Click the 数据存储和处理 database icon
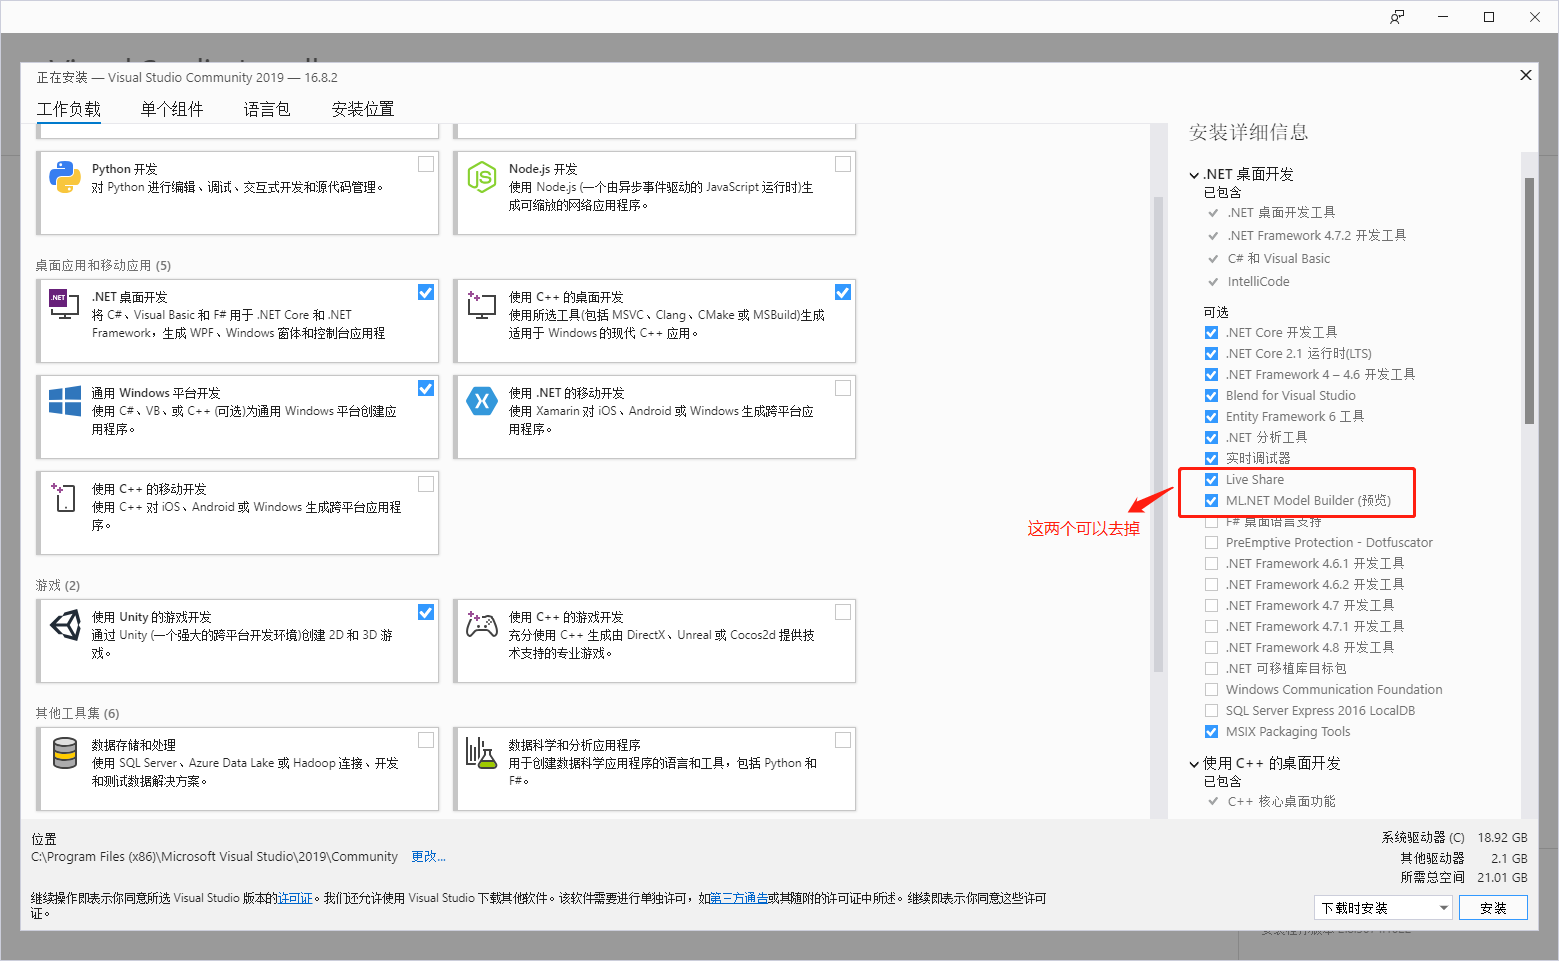The image size is (1559, 961). [64, 754]
